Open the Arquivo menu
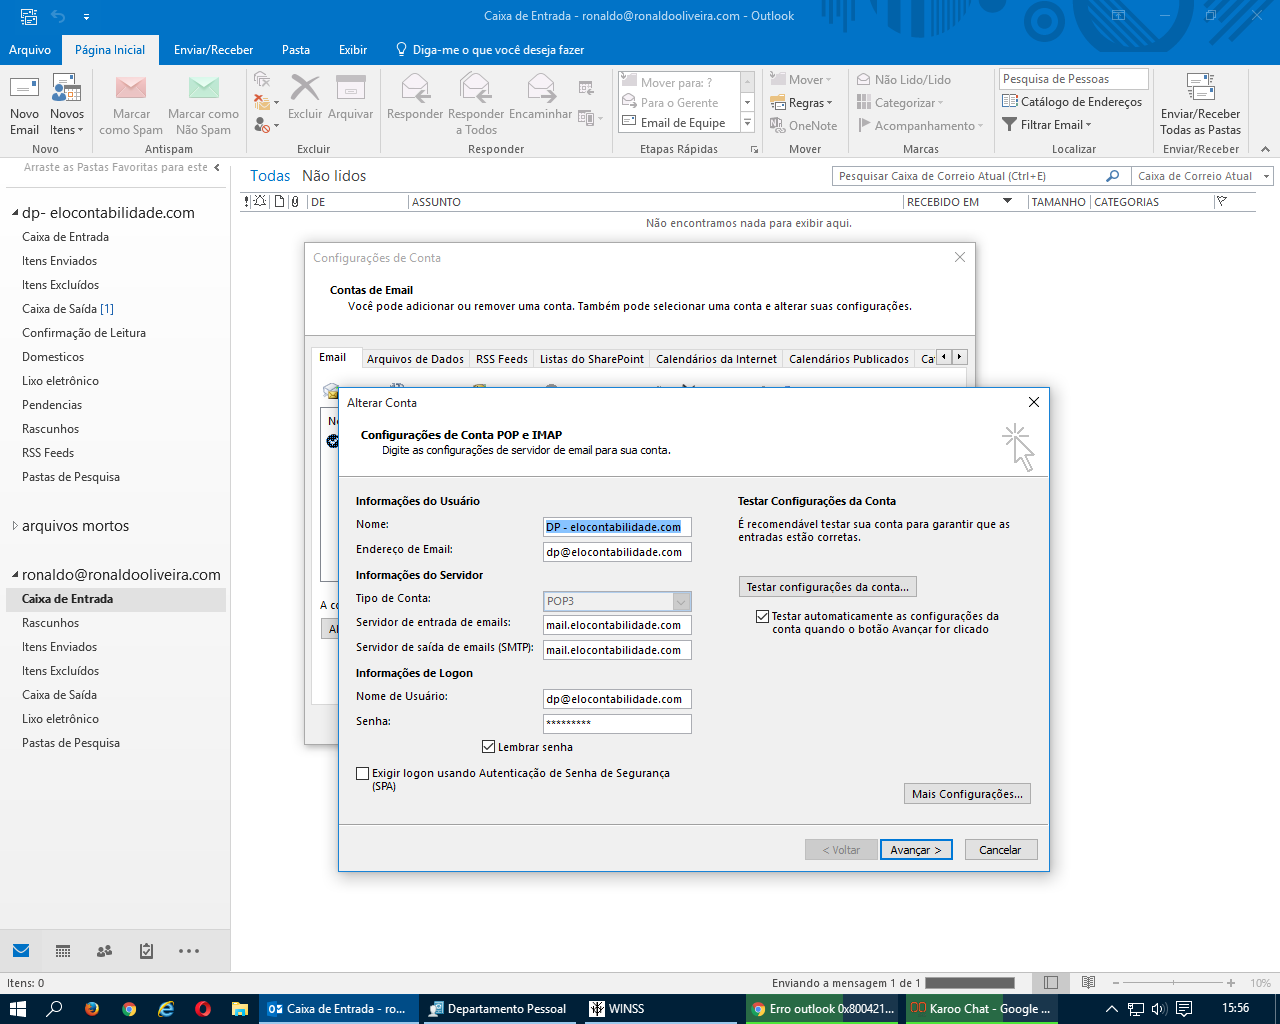Viewport: 1280px width, 1024px height. point(30,49)
